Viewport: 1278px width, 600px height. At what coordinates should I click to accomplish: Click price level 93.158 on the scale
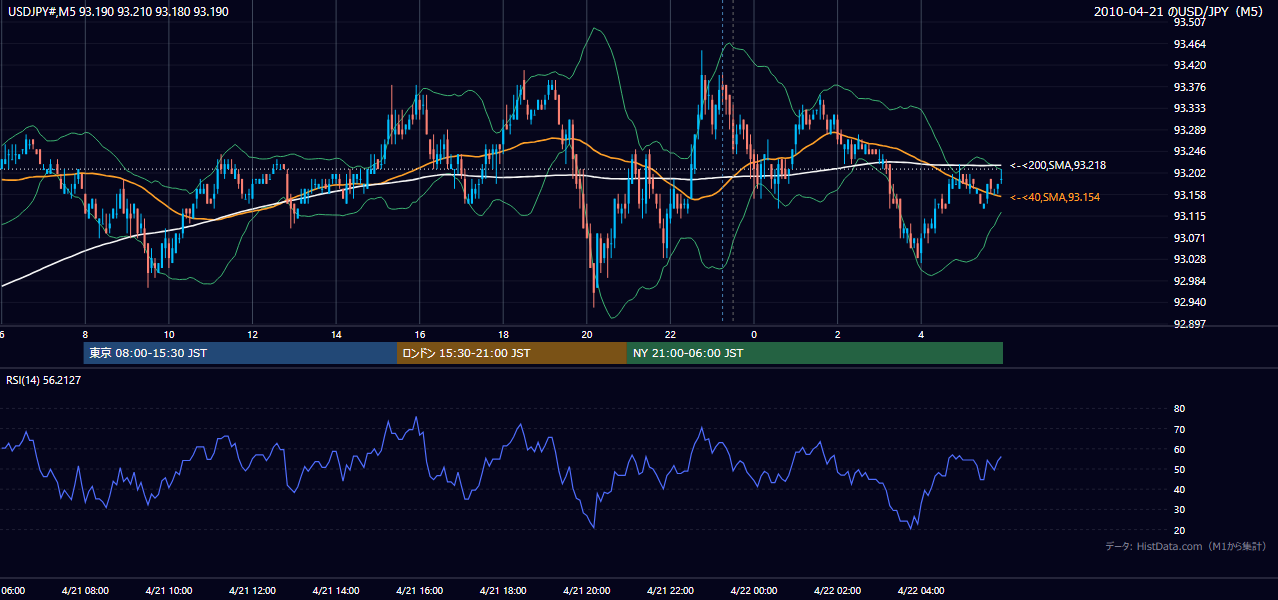[1189, 195]
